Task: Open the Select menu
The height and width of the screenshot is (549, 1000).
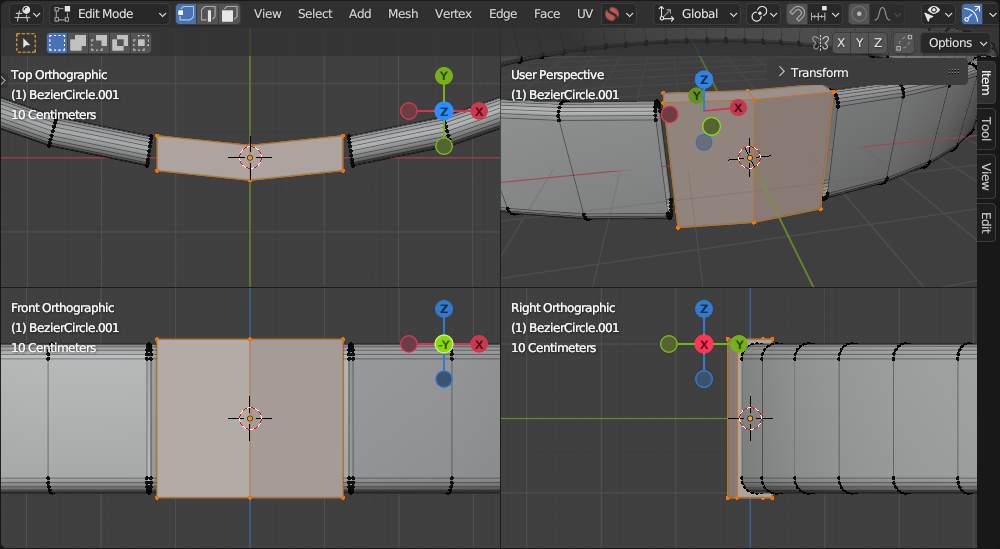Action: point(315,13)
